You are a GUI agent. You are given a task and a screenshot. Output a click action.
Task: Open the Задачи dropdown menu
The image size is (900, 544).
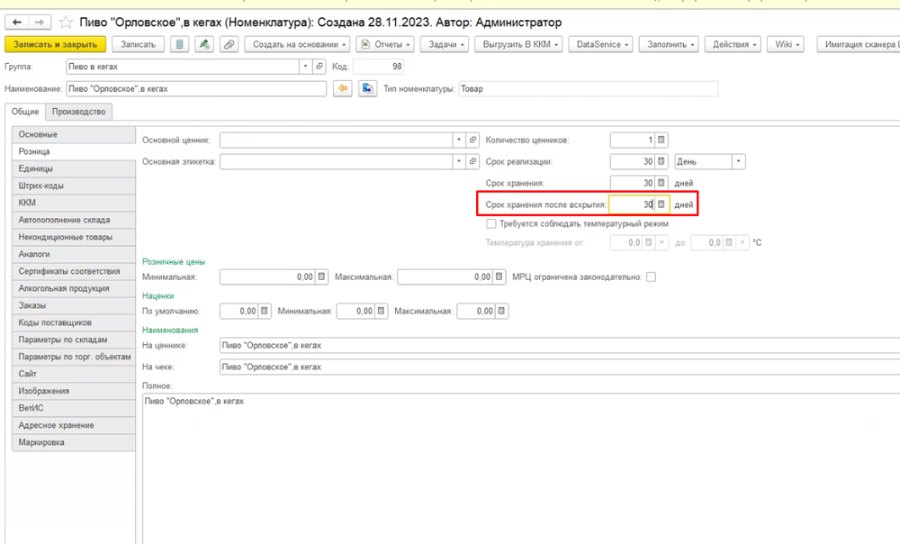coord(444,44)
